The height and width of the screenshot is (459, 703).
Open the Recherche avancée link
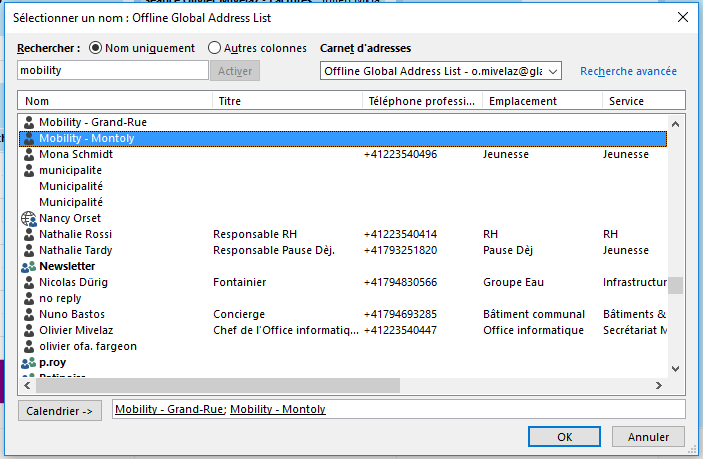[628, 71]
